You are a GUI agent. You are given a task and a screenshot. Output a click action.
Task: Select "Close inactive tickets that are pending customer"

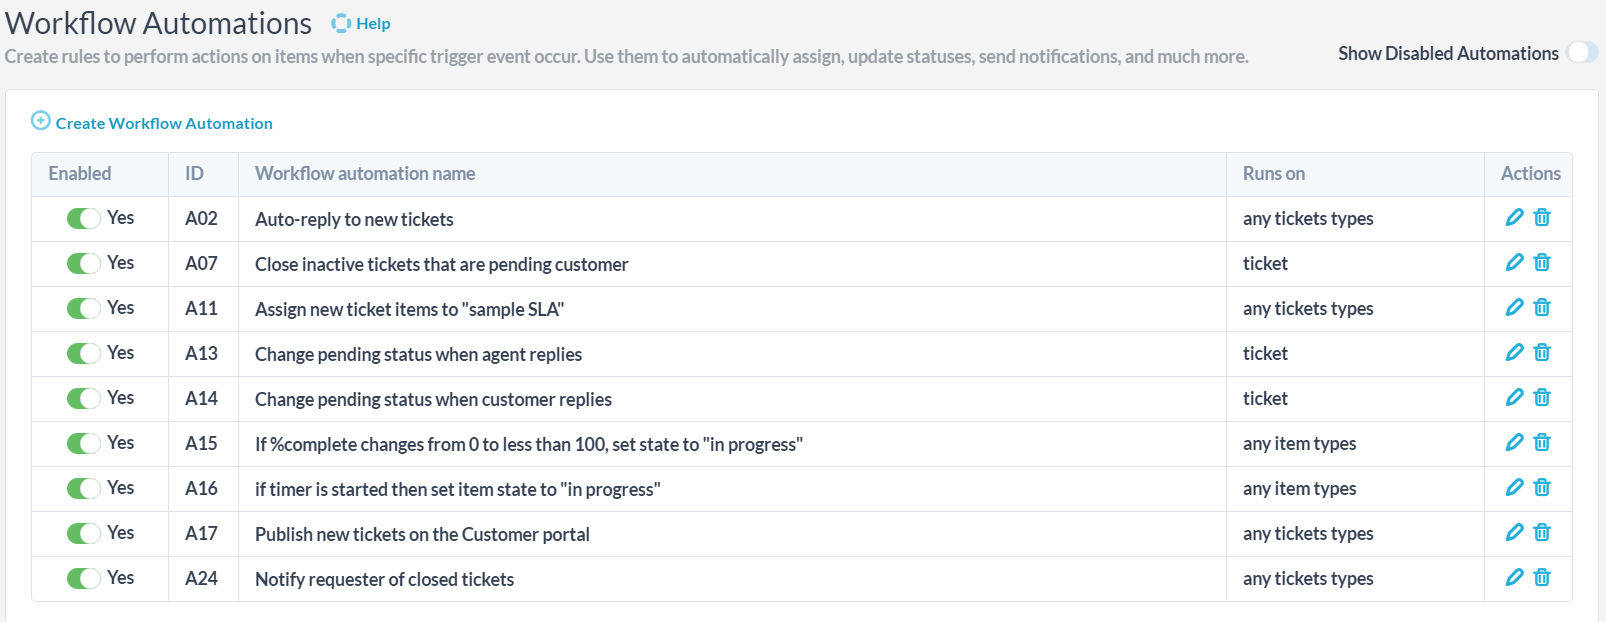pos(442,264)
